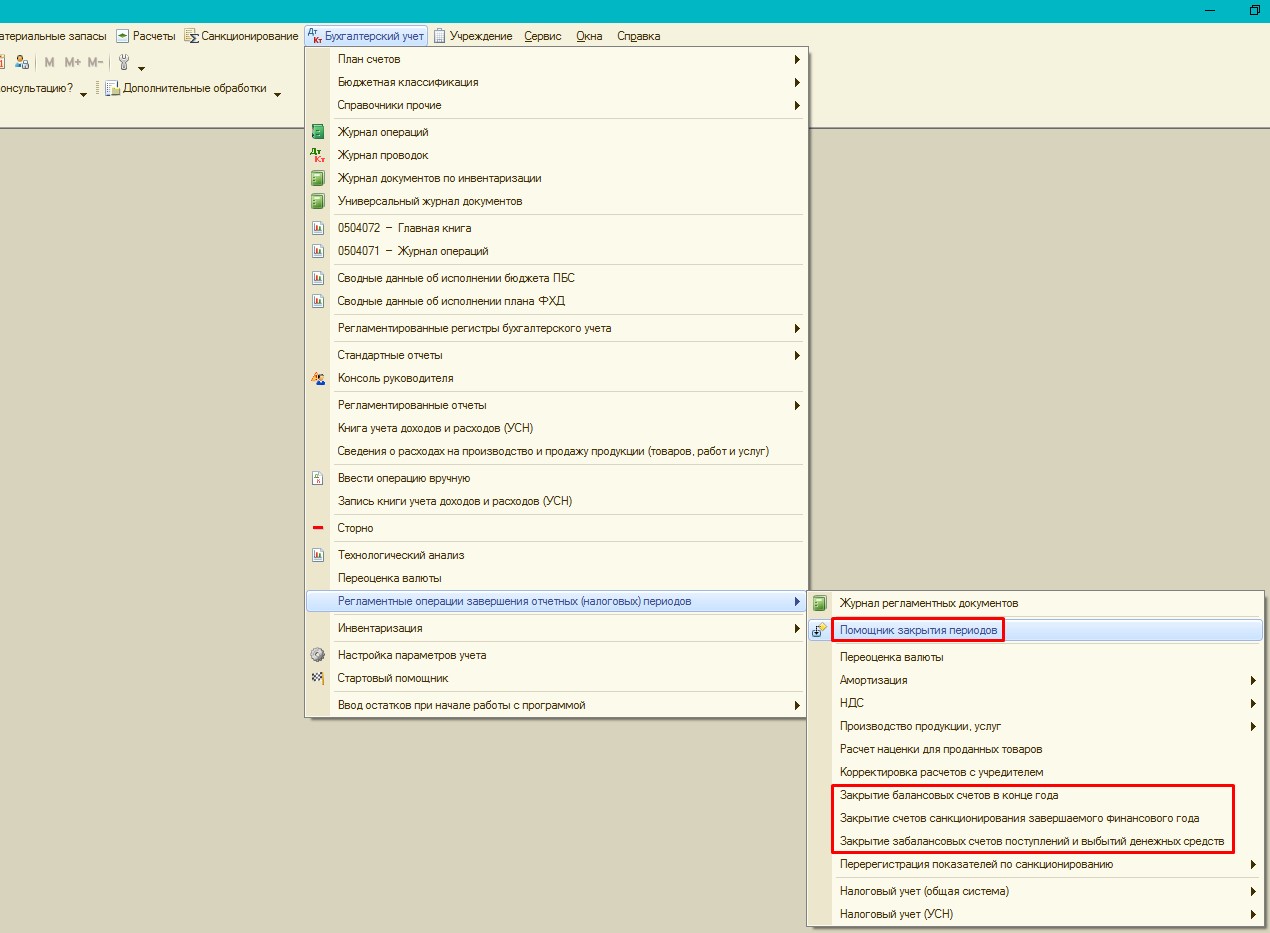The image size is (1270, 933).
Task: Click the wrench tool icon in toolbar
Action: (x=124, y=62)
